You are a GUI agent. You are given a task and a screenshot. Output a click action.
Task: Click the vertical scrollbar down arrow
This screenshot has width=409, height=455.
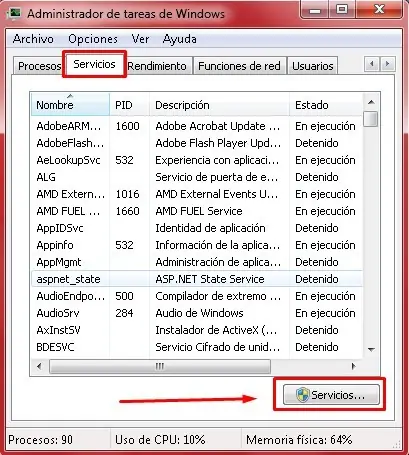tap(371, 349)
